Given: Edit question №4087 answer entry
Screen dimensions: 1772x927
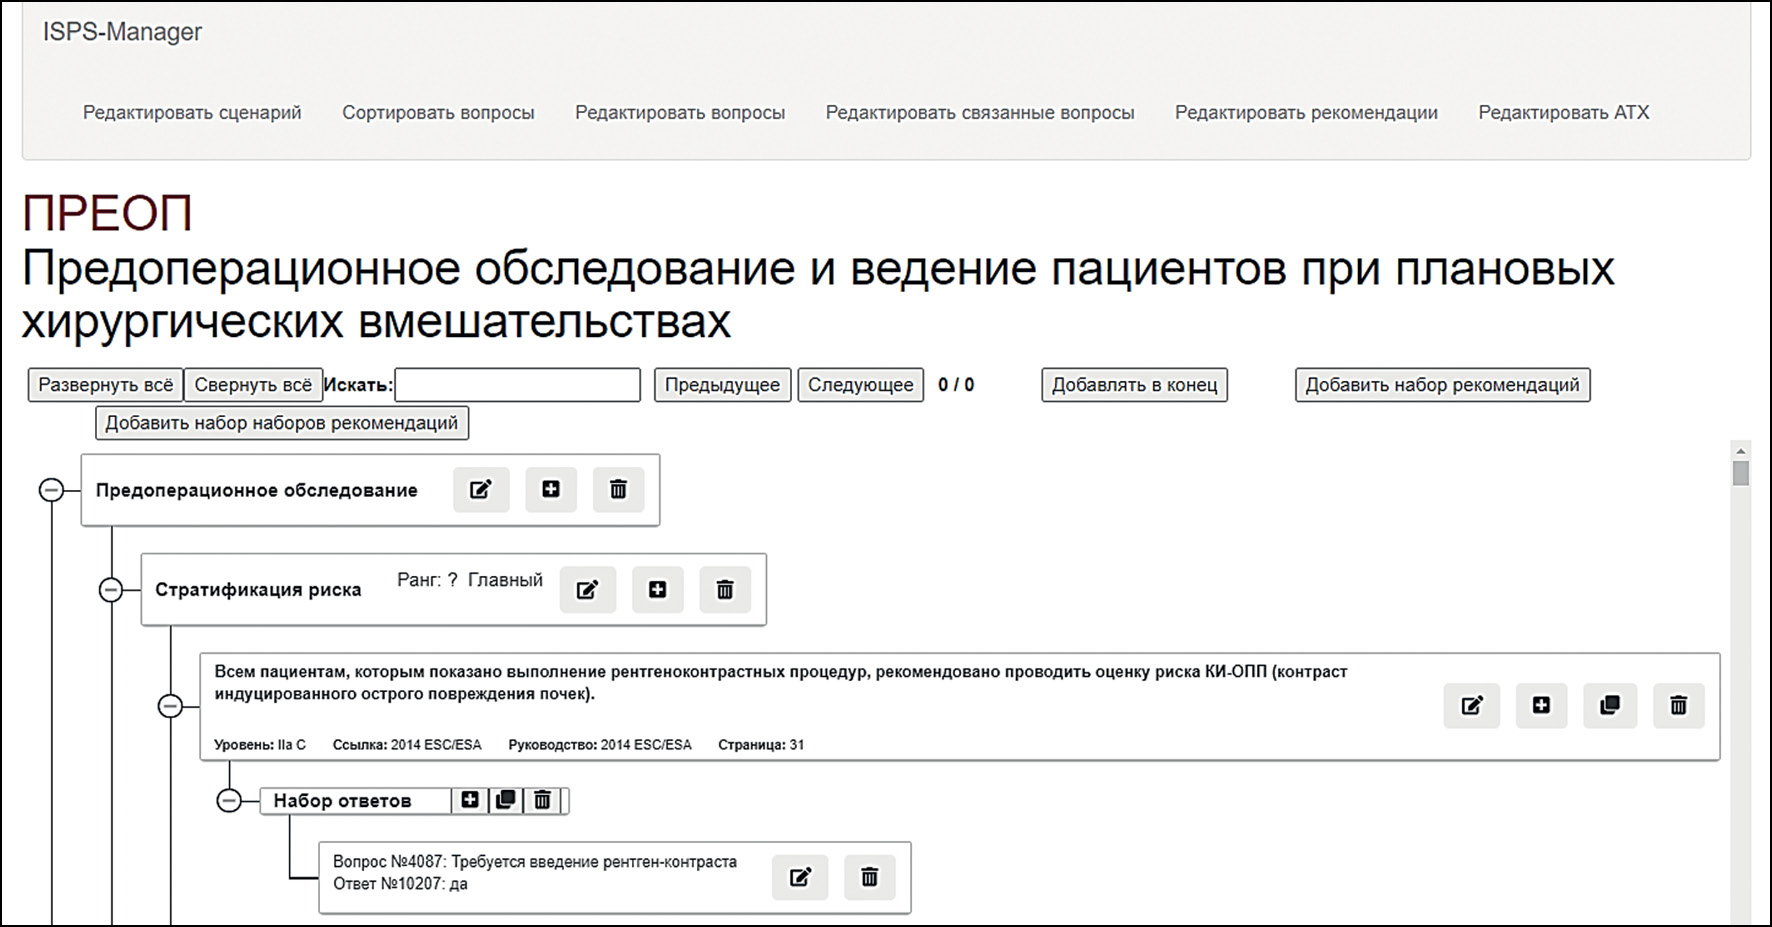Looking at the screenshot, I should (x=800, y=877).
